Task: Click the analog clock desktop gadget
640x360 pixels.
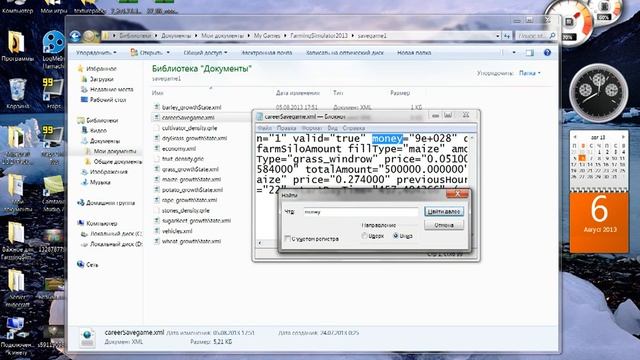Action: click(x=599, y=93)
